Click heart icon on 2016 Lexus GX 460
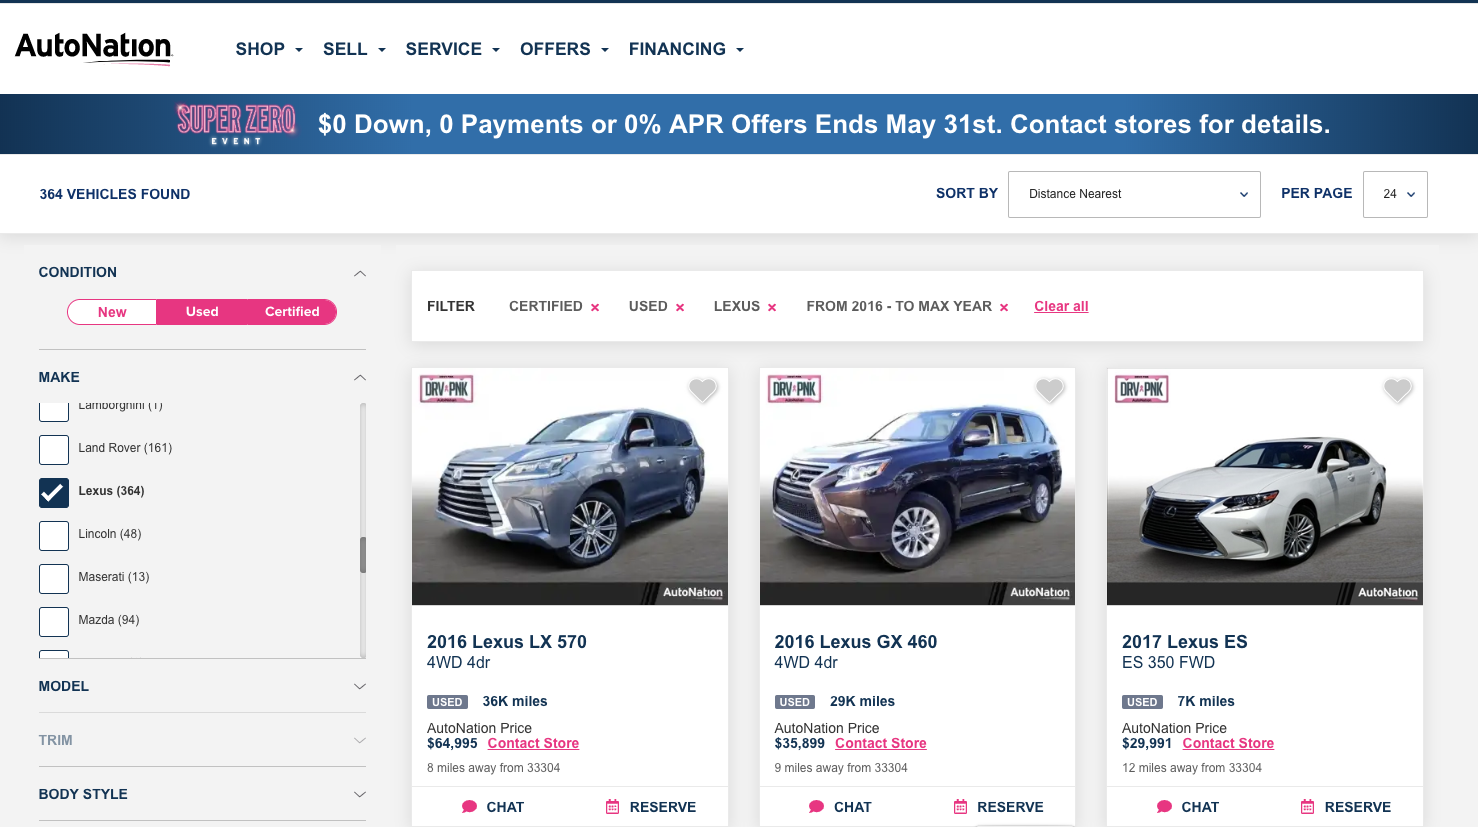 (x=1050, y=390)
